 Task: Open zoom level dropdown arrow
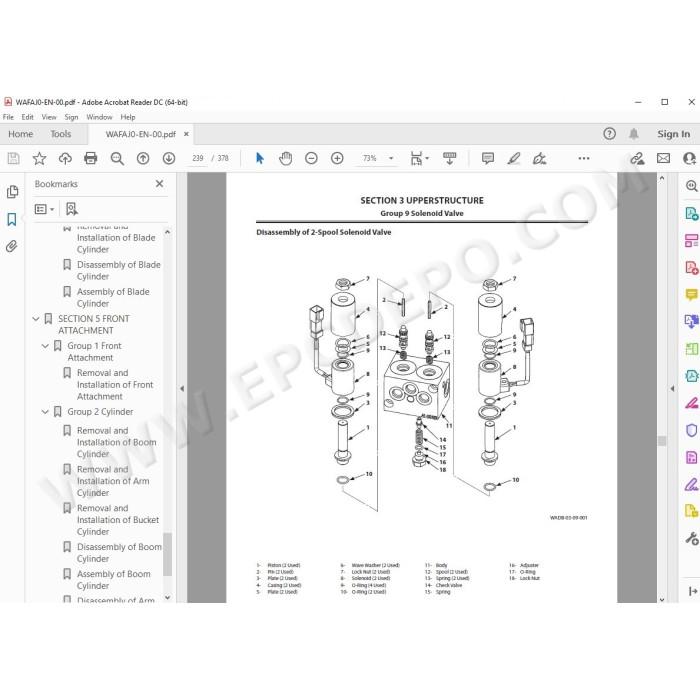pyautogui.click(x=391, y=158)
